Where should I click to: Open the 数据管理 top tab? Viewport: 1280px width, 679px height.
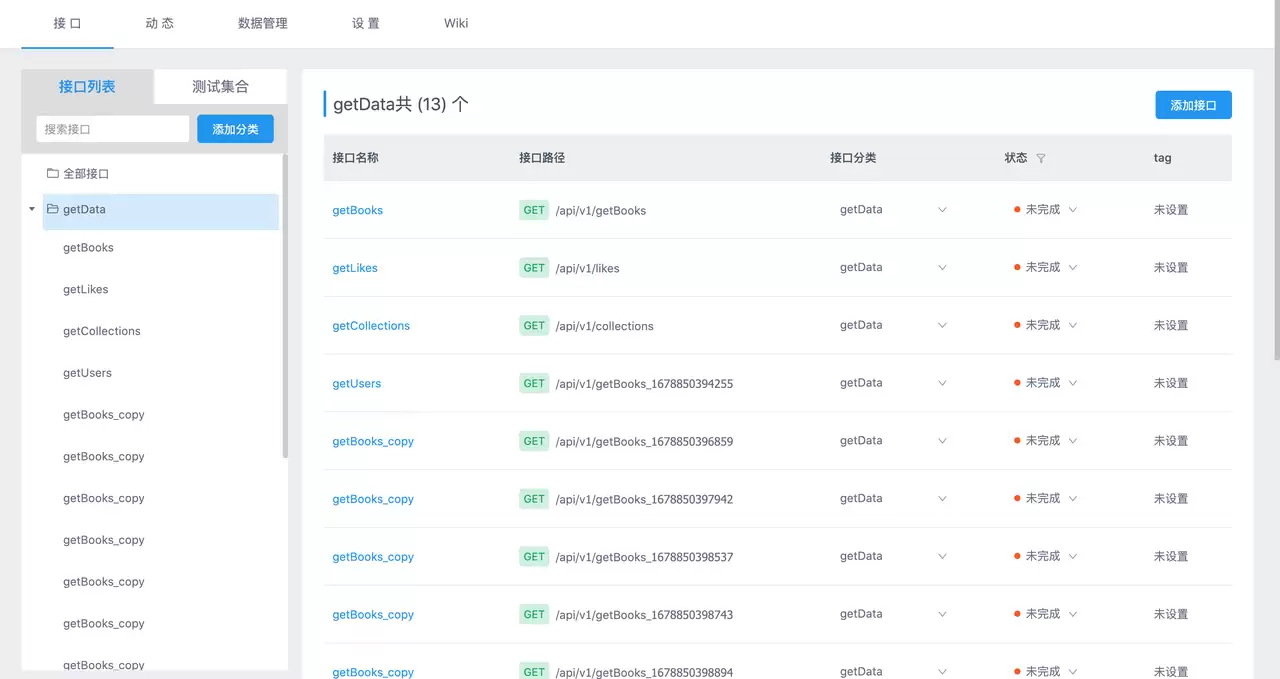click(263, 23)
